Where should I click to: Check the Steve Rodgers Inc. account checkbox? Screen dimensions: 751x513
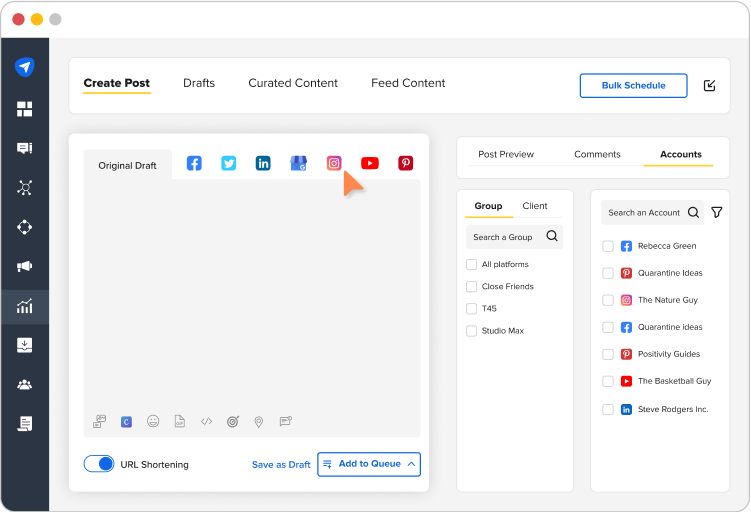pyautogui.click(x=608, y=410)
